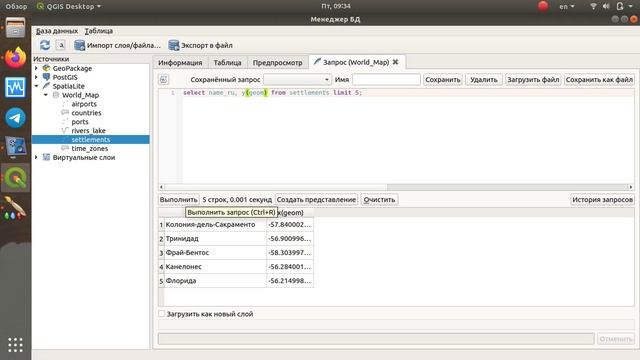Open the База данных menu

pyautogui.click(x=57, y=31)
